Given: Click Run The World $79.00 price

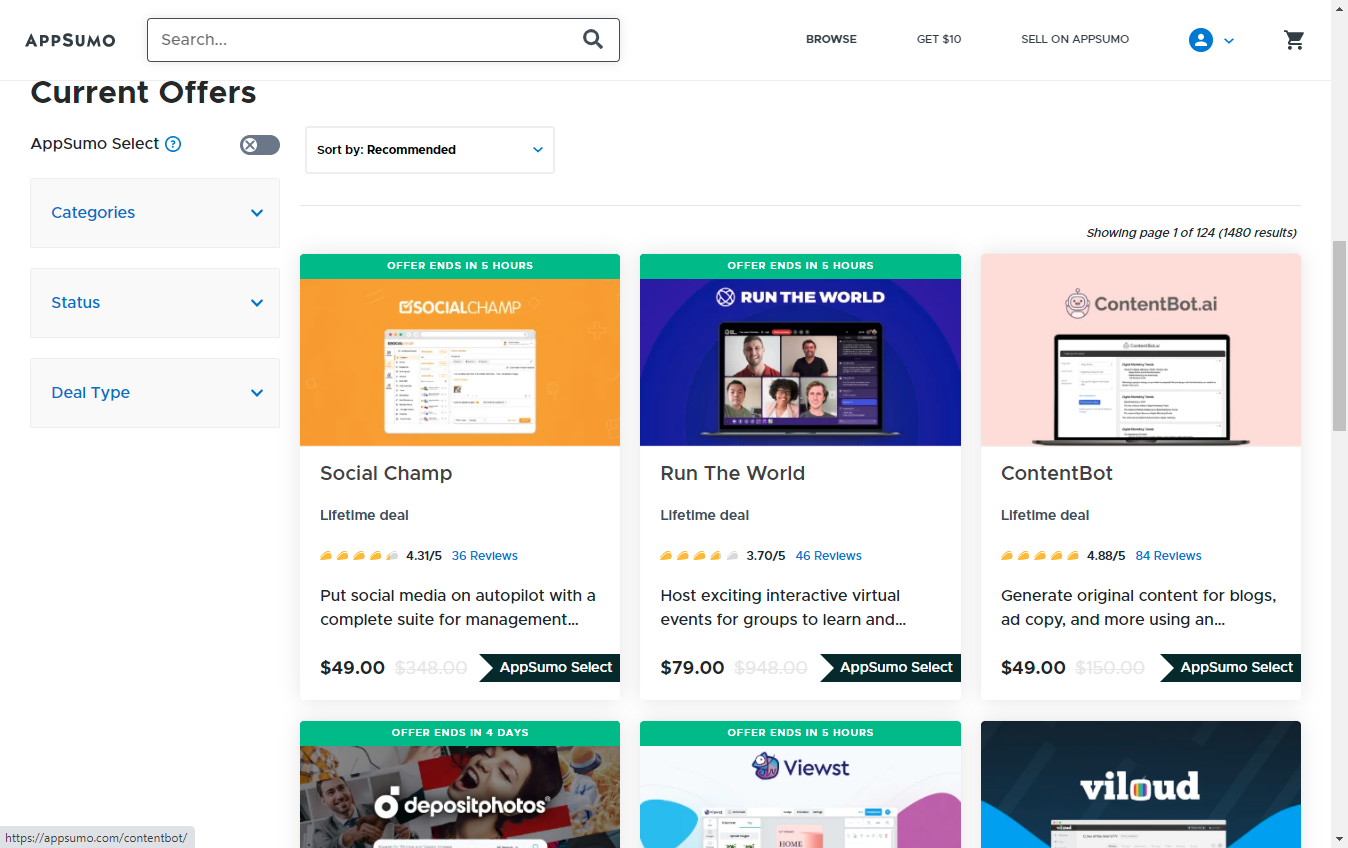Looking at the screenshot, I should tap(692, 668).
